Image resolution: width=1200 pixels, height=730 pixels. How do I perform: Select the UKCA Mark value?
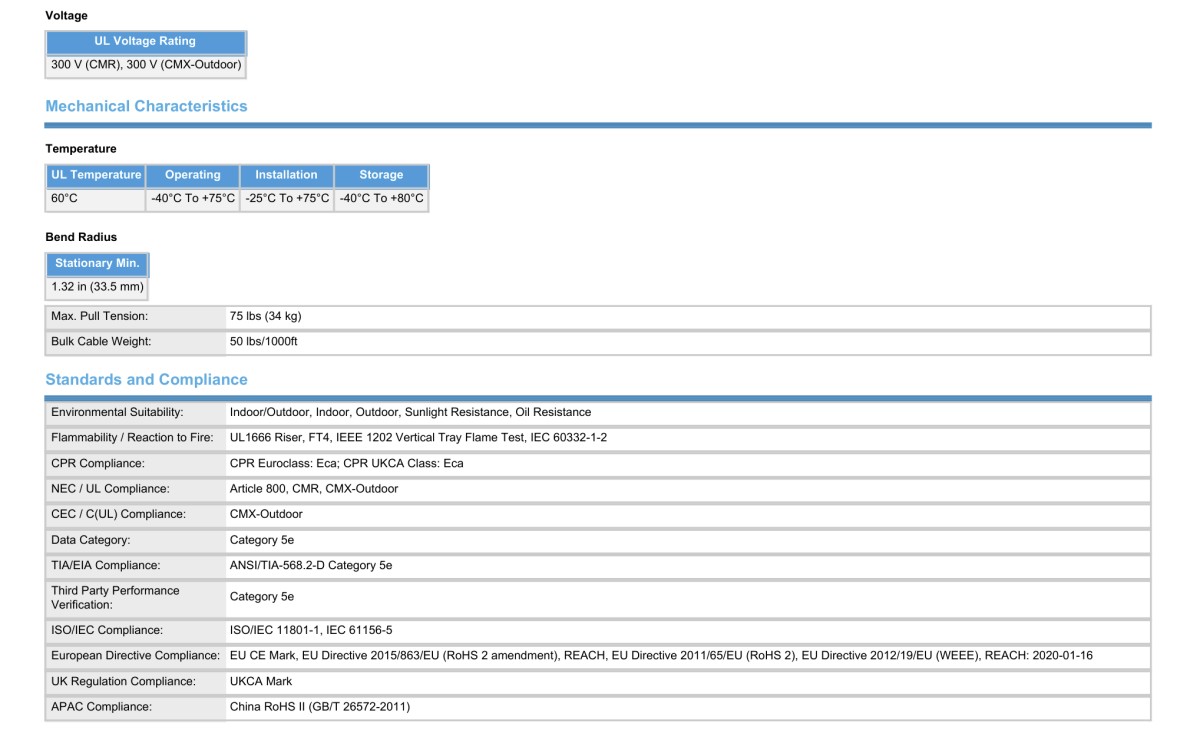(261, 682)
